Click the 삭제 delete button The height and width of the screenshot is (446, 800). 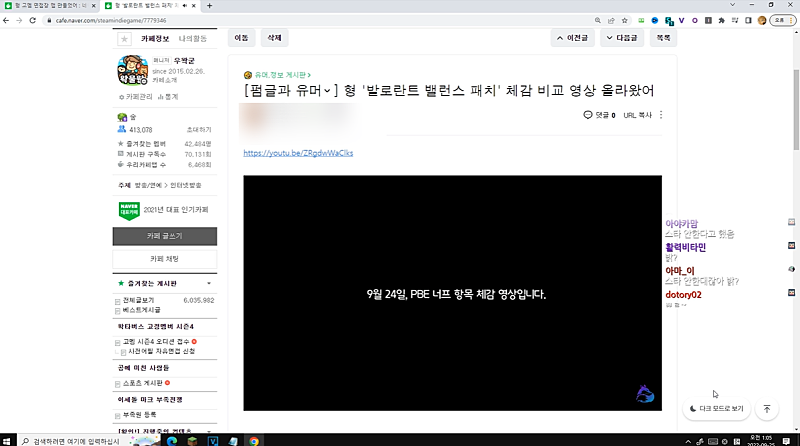pyautogui.click(x=273, y=38)
